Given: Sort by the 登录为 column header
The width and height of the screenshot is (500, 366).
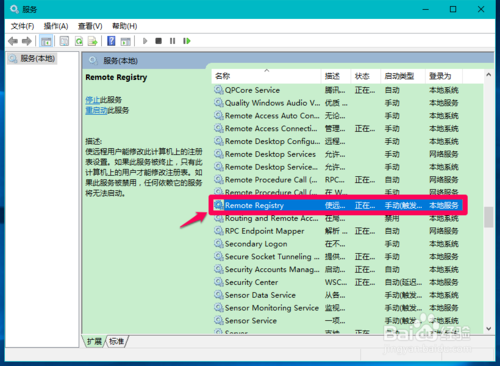Looking at the screenshot, I should point(444,76).
